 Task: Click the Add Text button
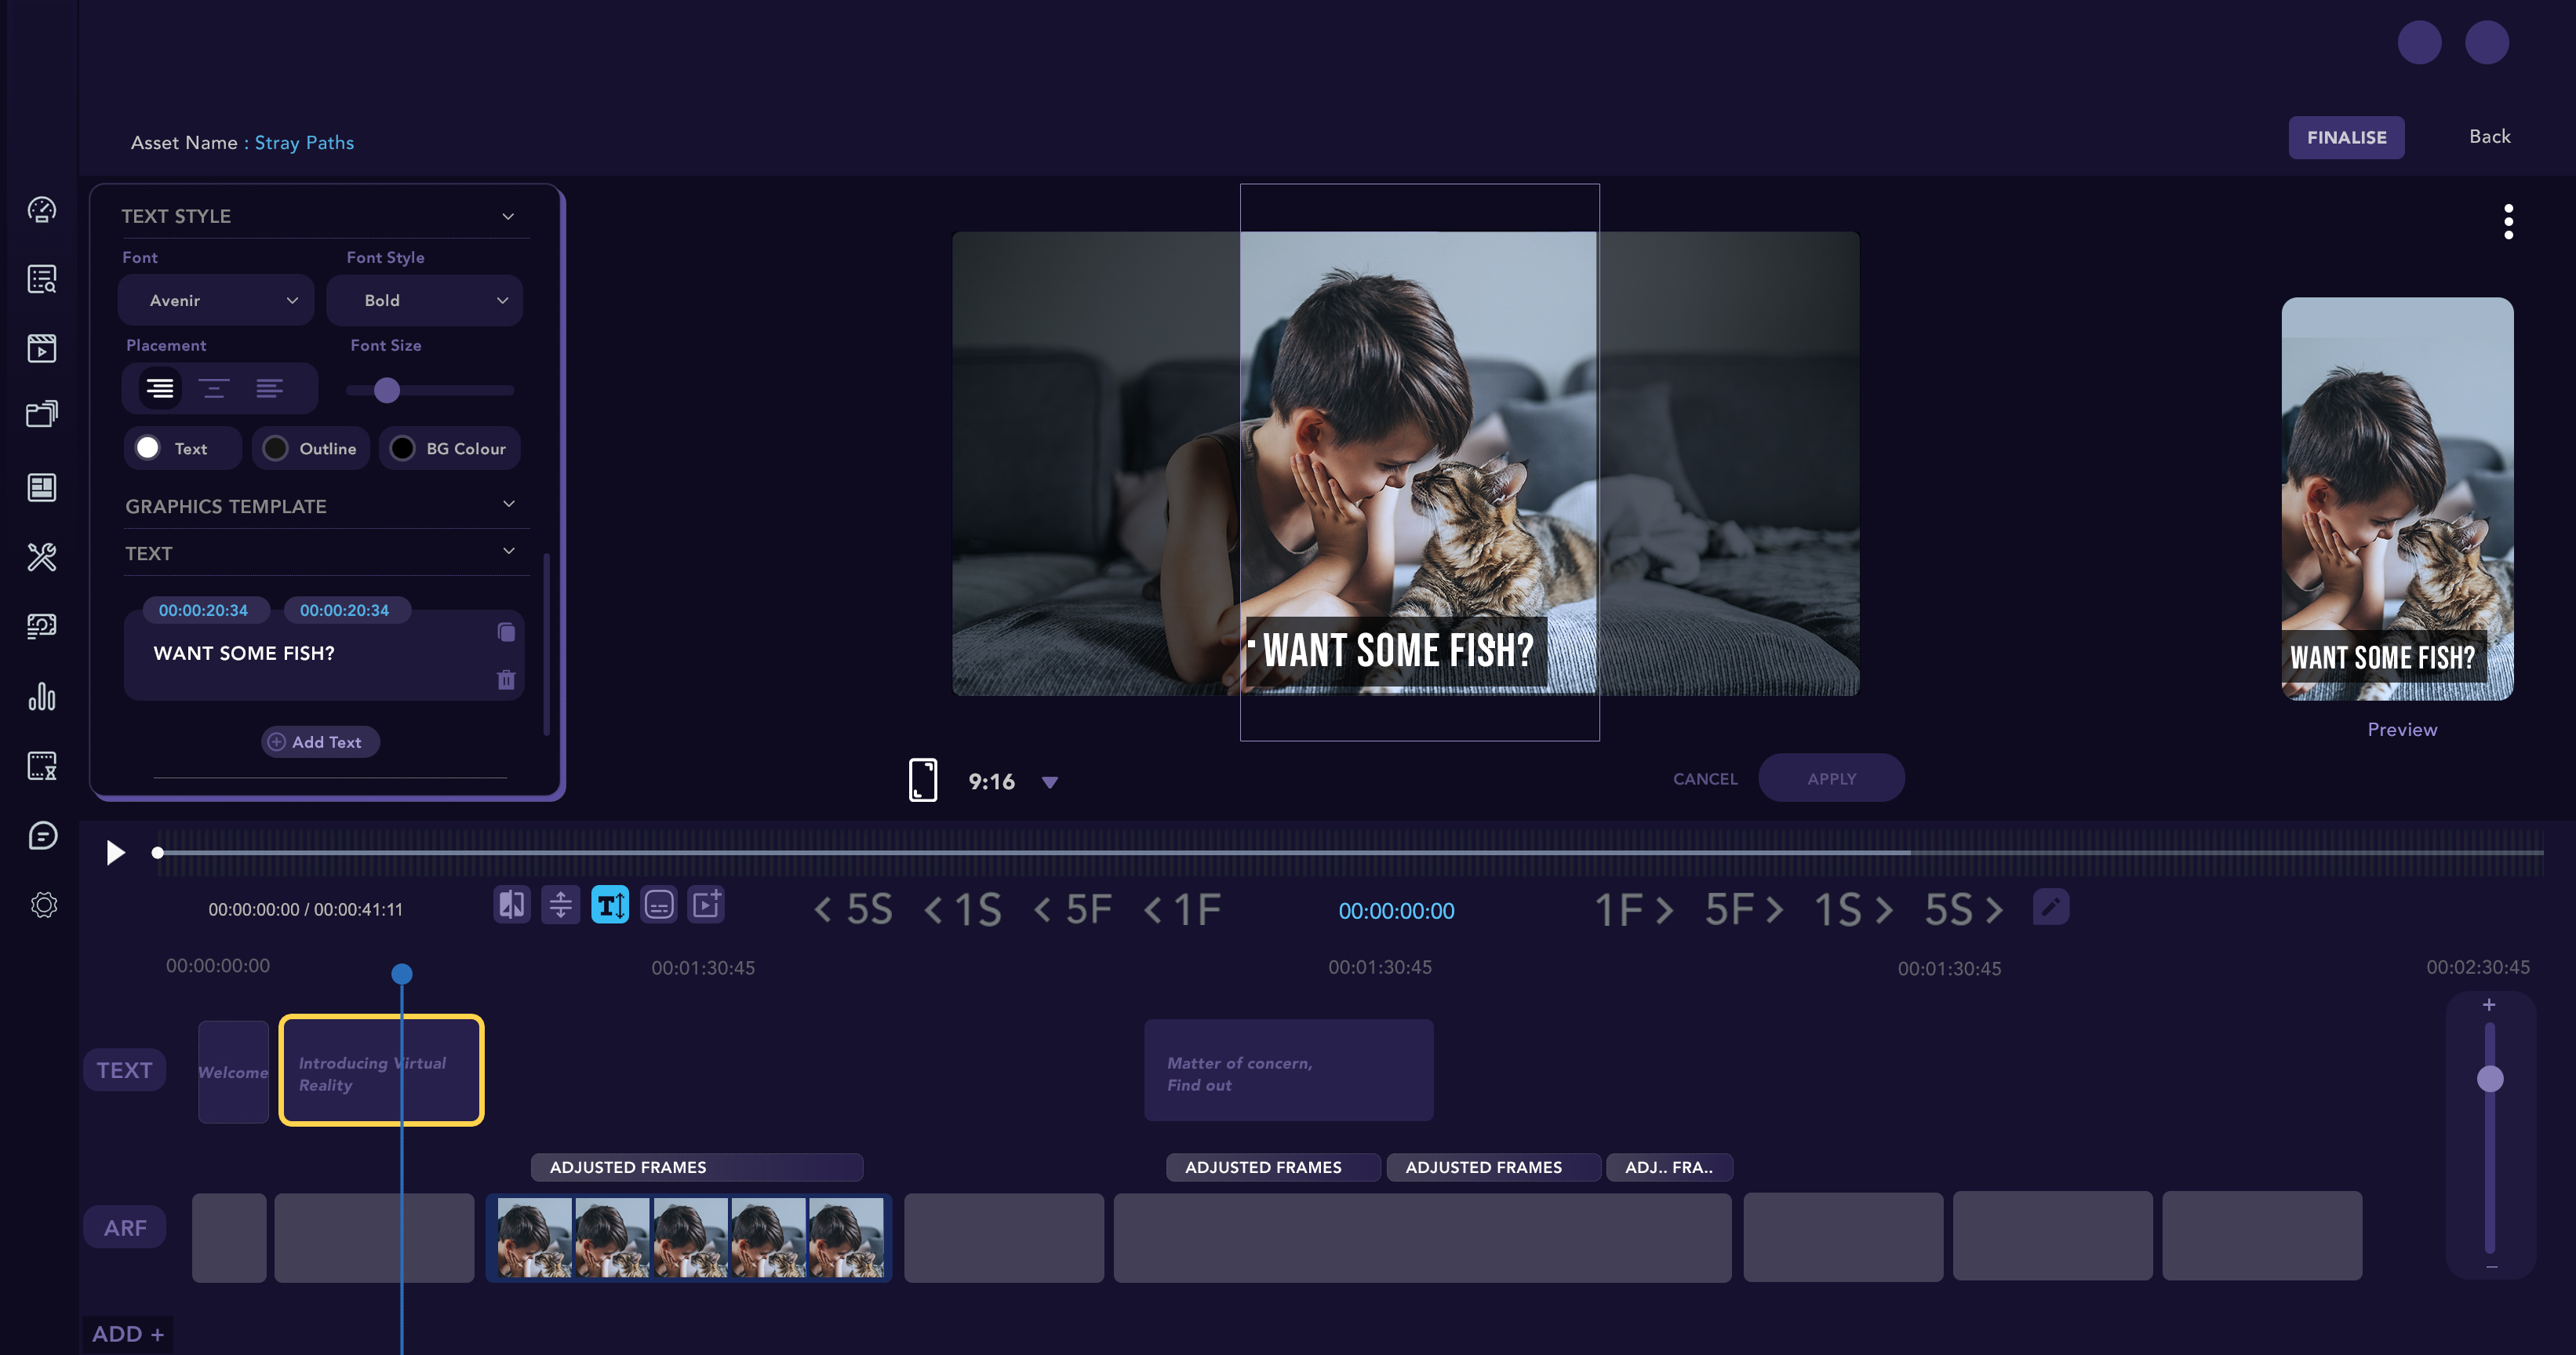point(320,742)
